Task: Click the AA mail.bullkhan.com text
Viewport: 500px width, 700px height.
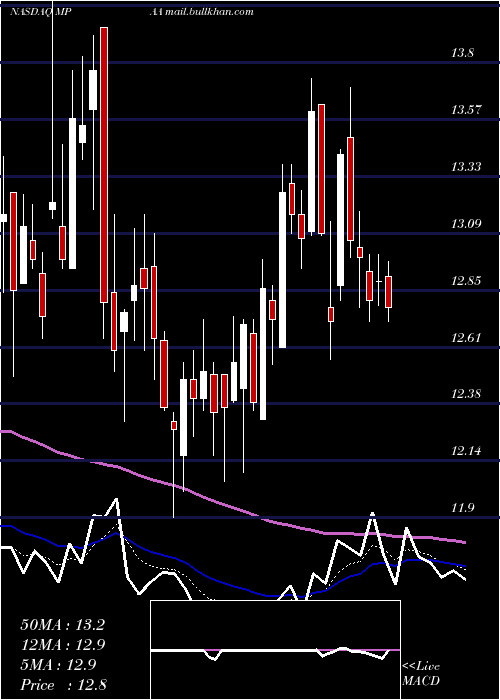Action: [201, 12]
